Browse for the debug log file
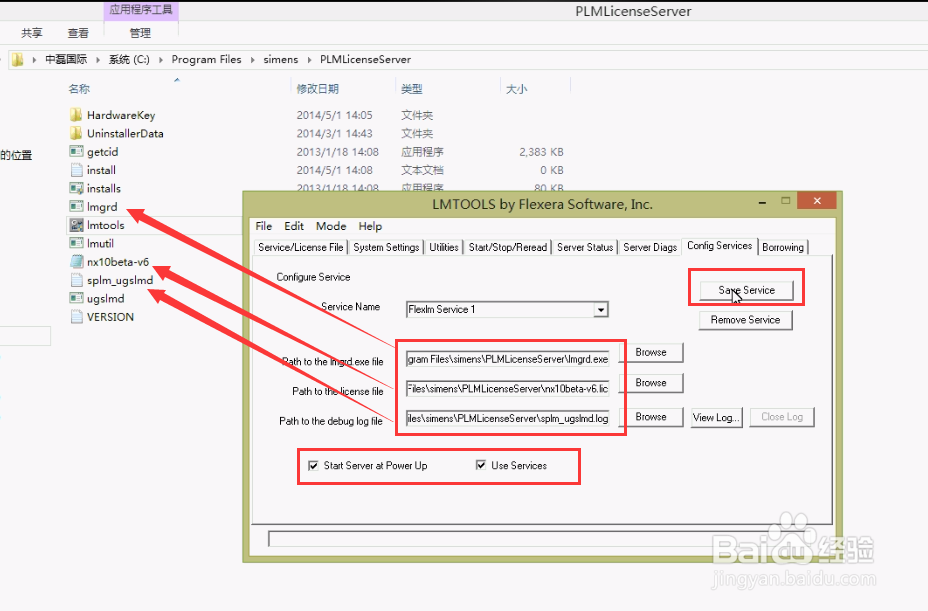This screenshot has height=611, width=928. point(651,417)
